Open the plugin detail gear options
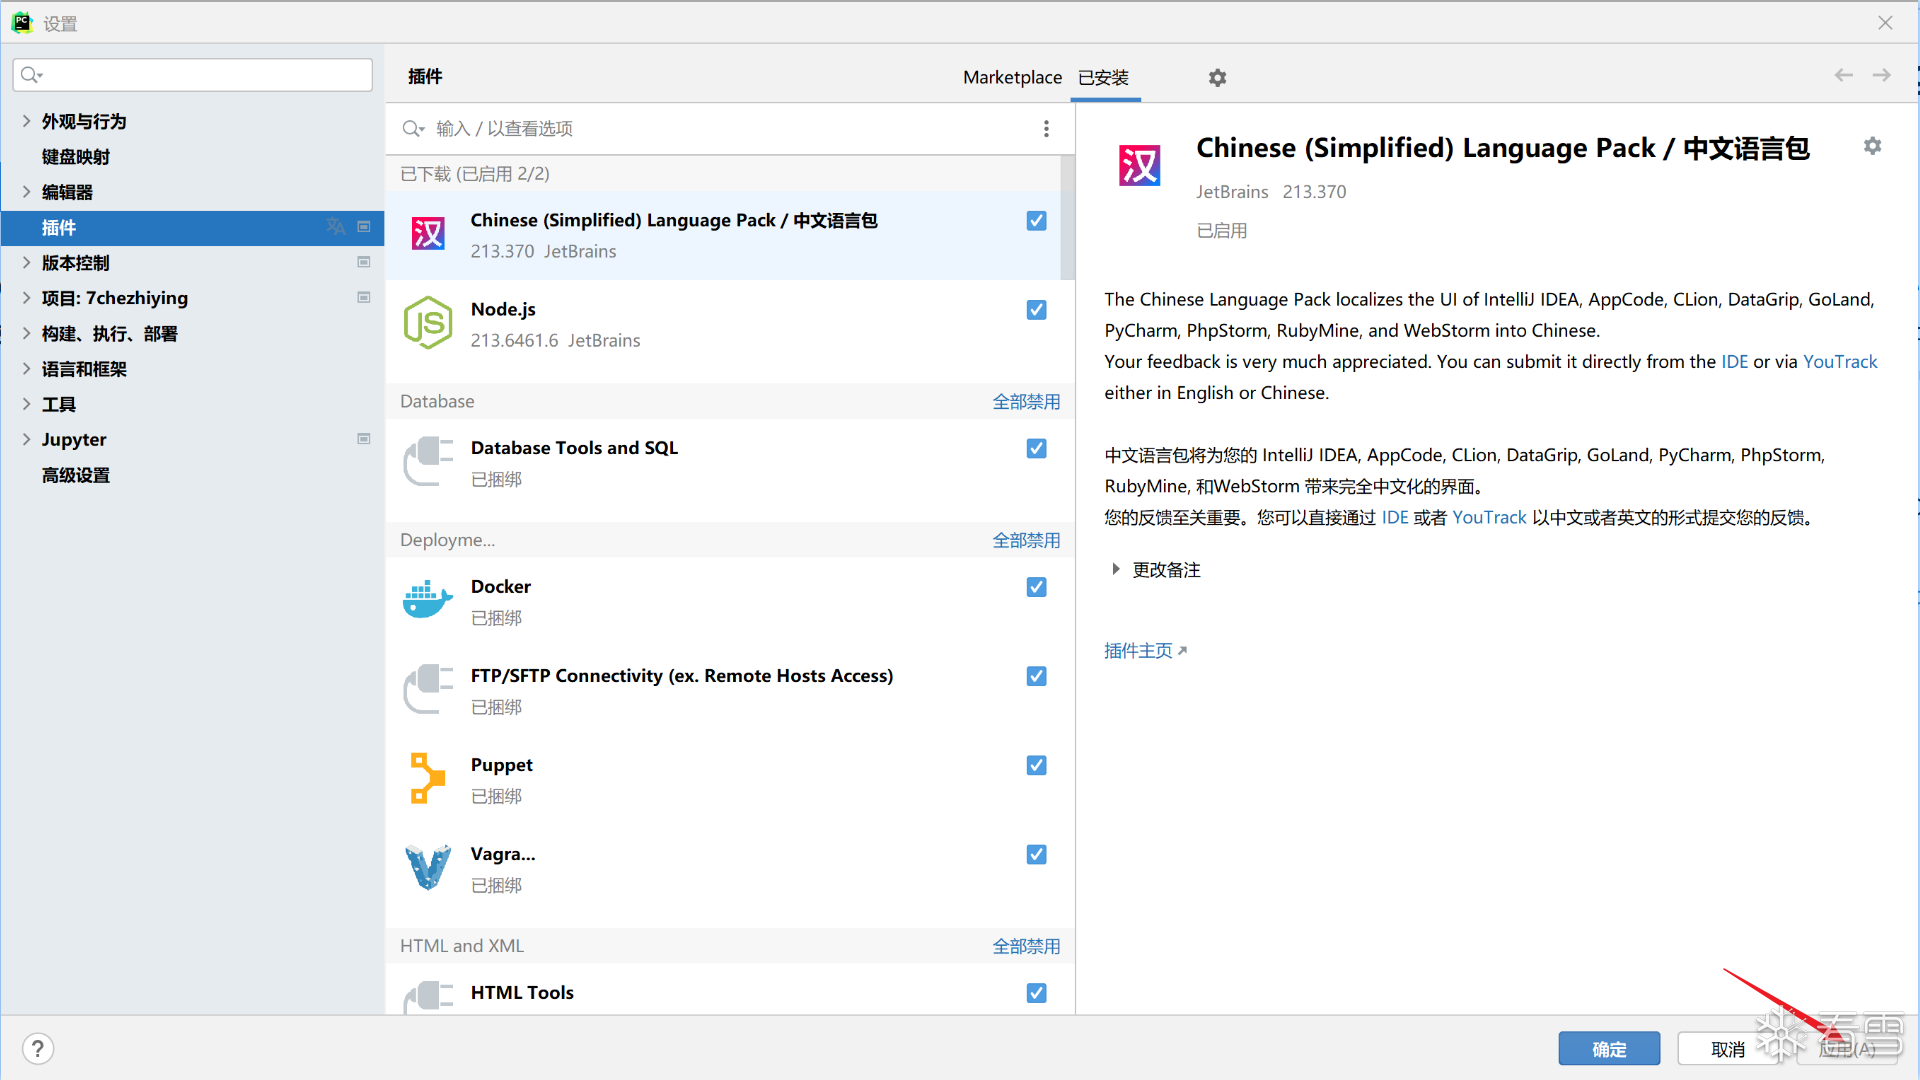1920x1080 pixels. pos(1872,147)
